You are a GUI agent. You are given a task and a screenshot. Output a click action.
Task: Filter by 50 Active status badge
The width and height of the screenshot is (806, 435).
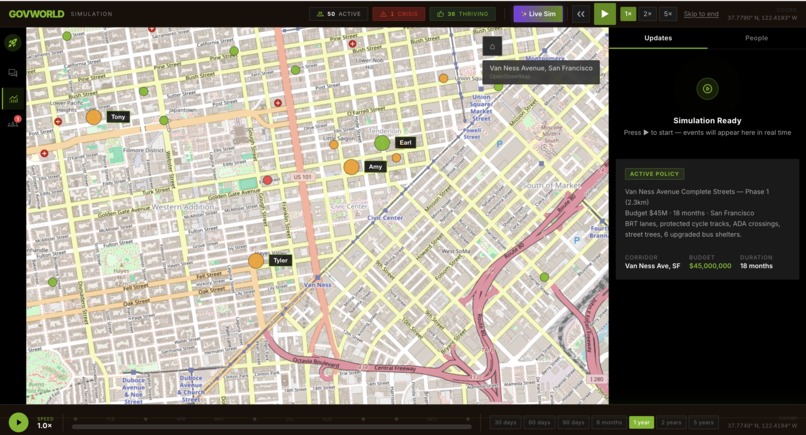338,14
